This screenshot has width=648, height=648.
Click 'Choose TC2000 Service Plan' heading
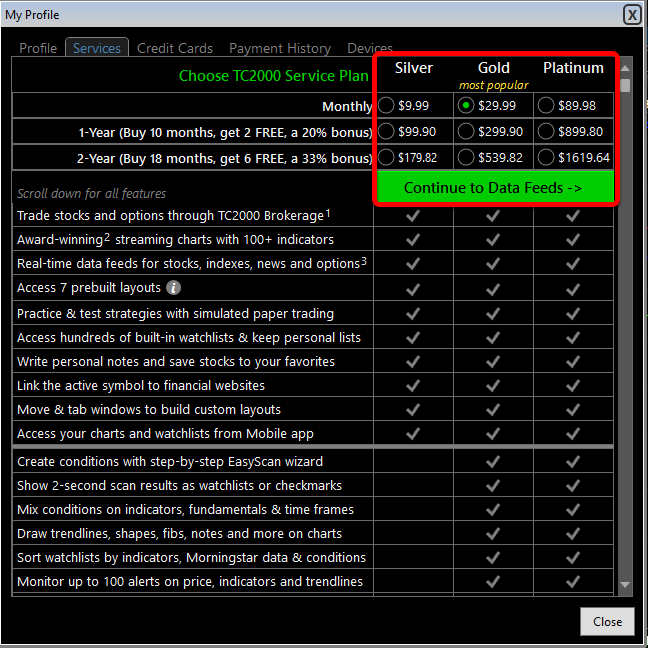pos(274,76)
